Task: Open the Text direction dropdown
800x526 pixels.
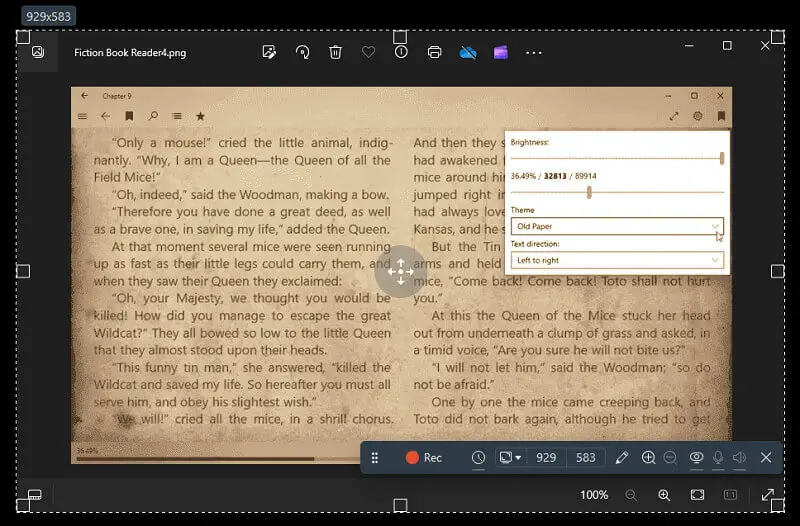Action: tap(617, 260)
